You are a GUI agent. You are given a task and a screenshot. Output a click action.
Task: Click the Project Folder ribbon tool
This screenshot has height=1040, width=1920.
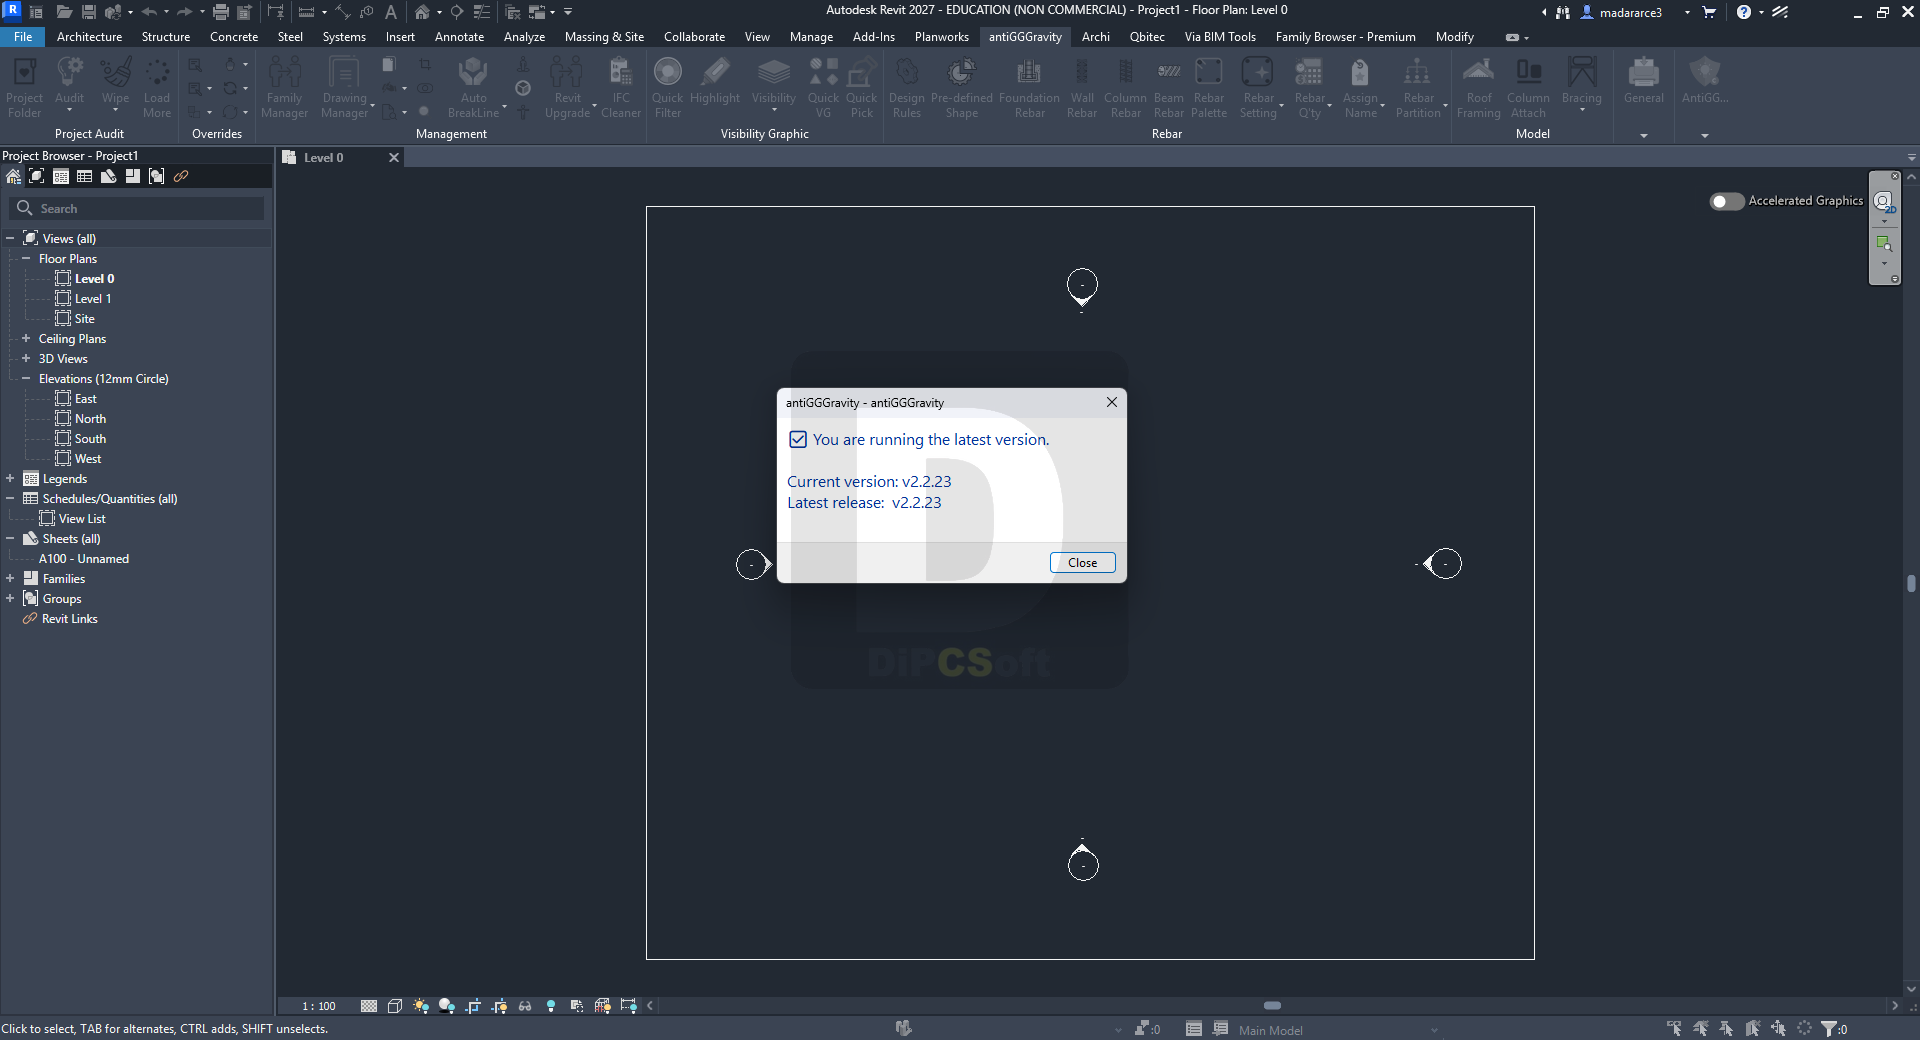(24, 87)
